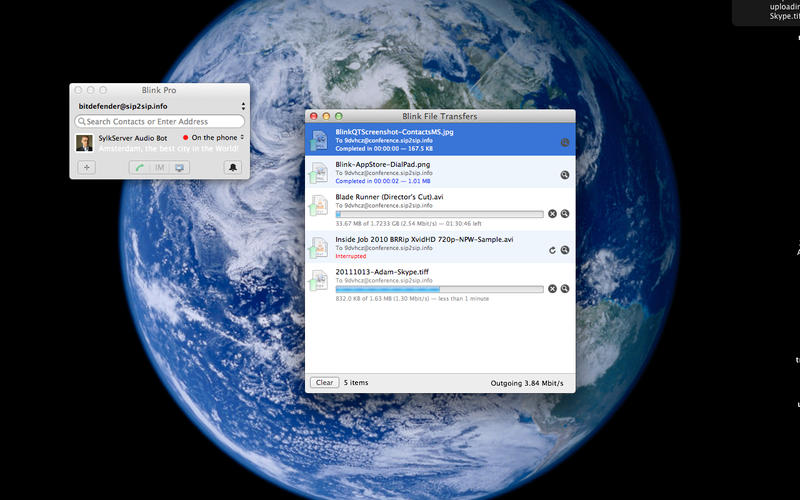Select BlinkQTScreenshot-ContactsMS.jpg file name
This screenshot has width=800, height=500.
[394, 132]
